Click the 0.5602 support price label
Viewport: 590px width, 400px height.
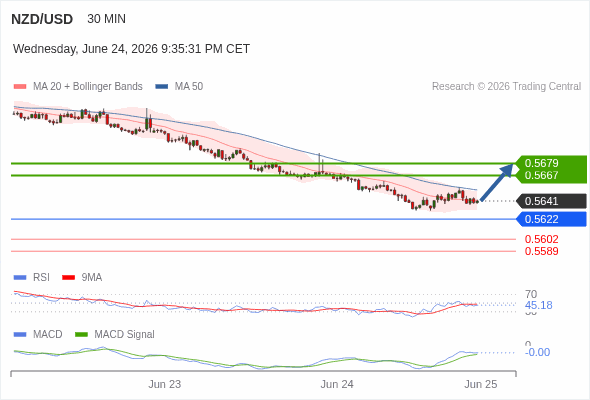[541, 239]
